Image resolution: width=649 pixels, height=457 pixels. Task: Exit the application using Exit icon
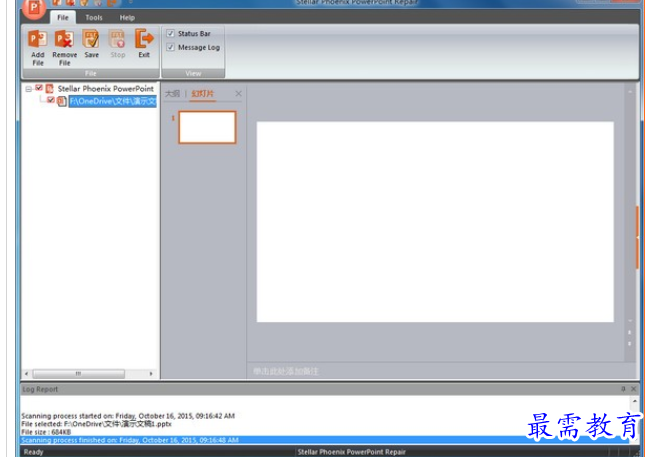[x=144, y=39]
